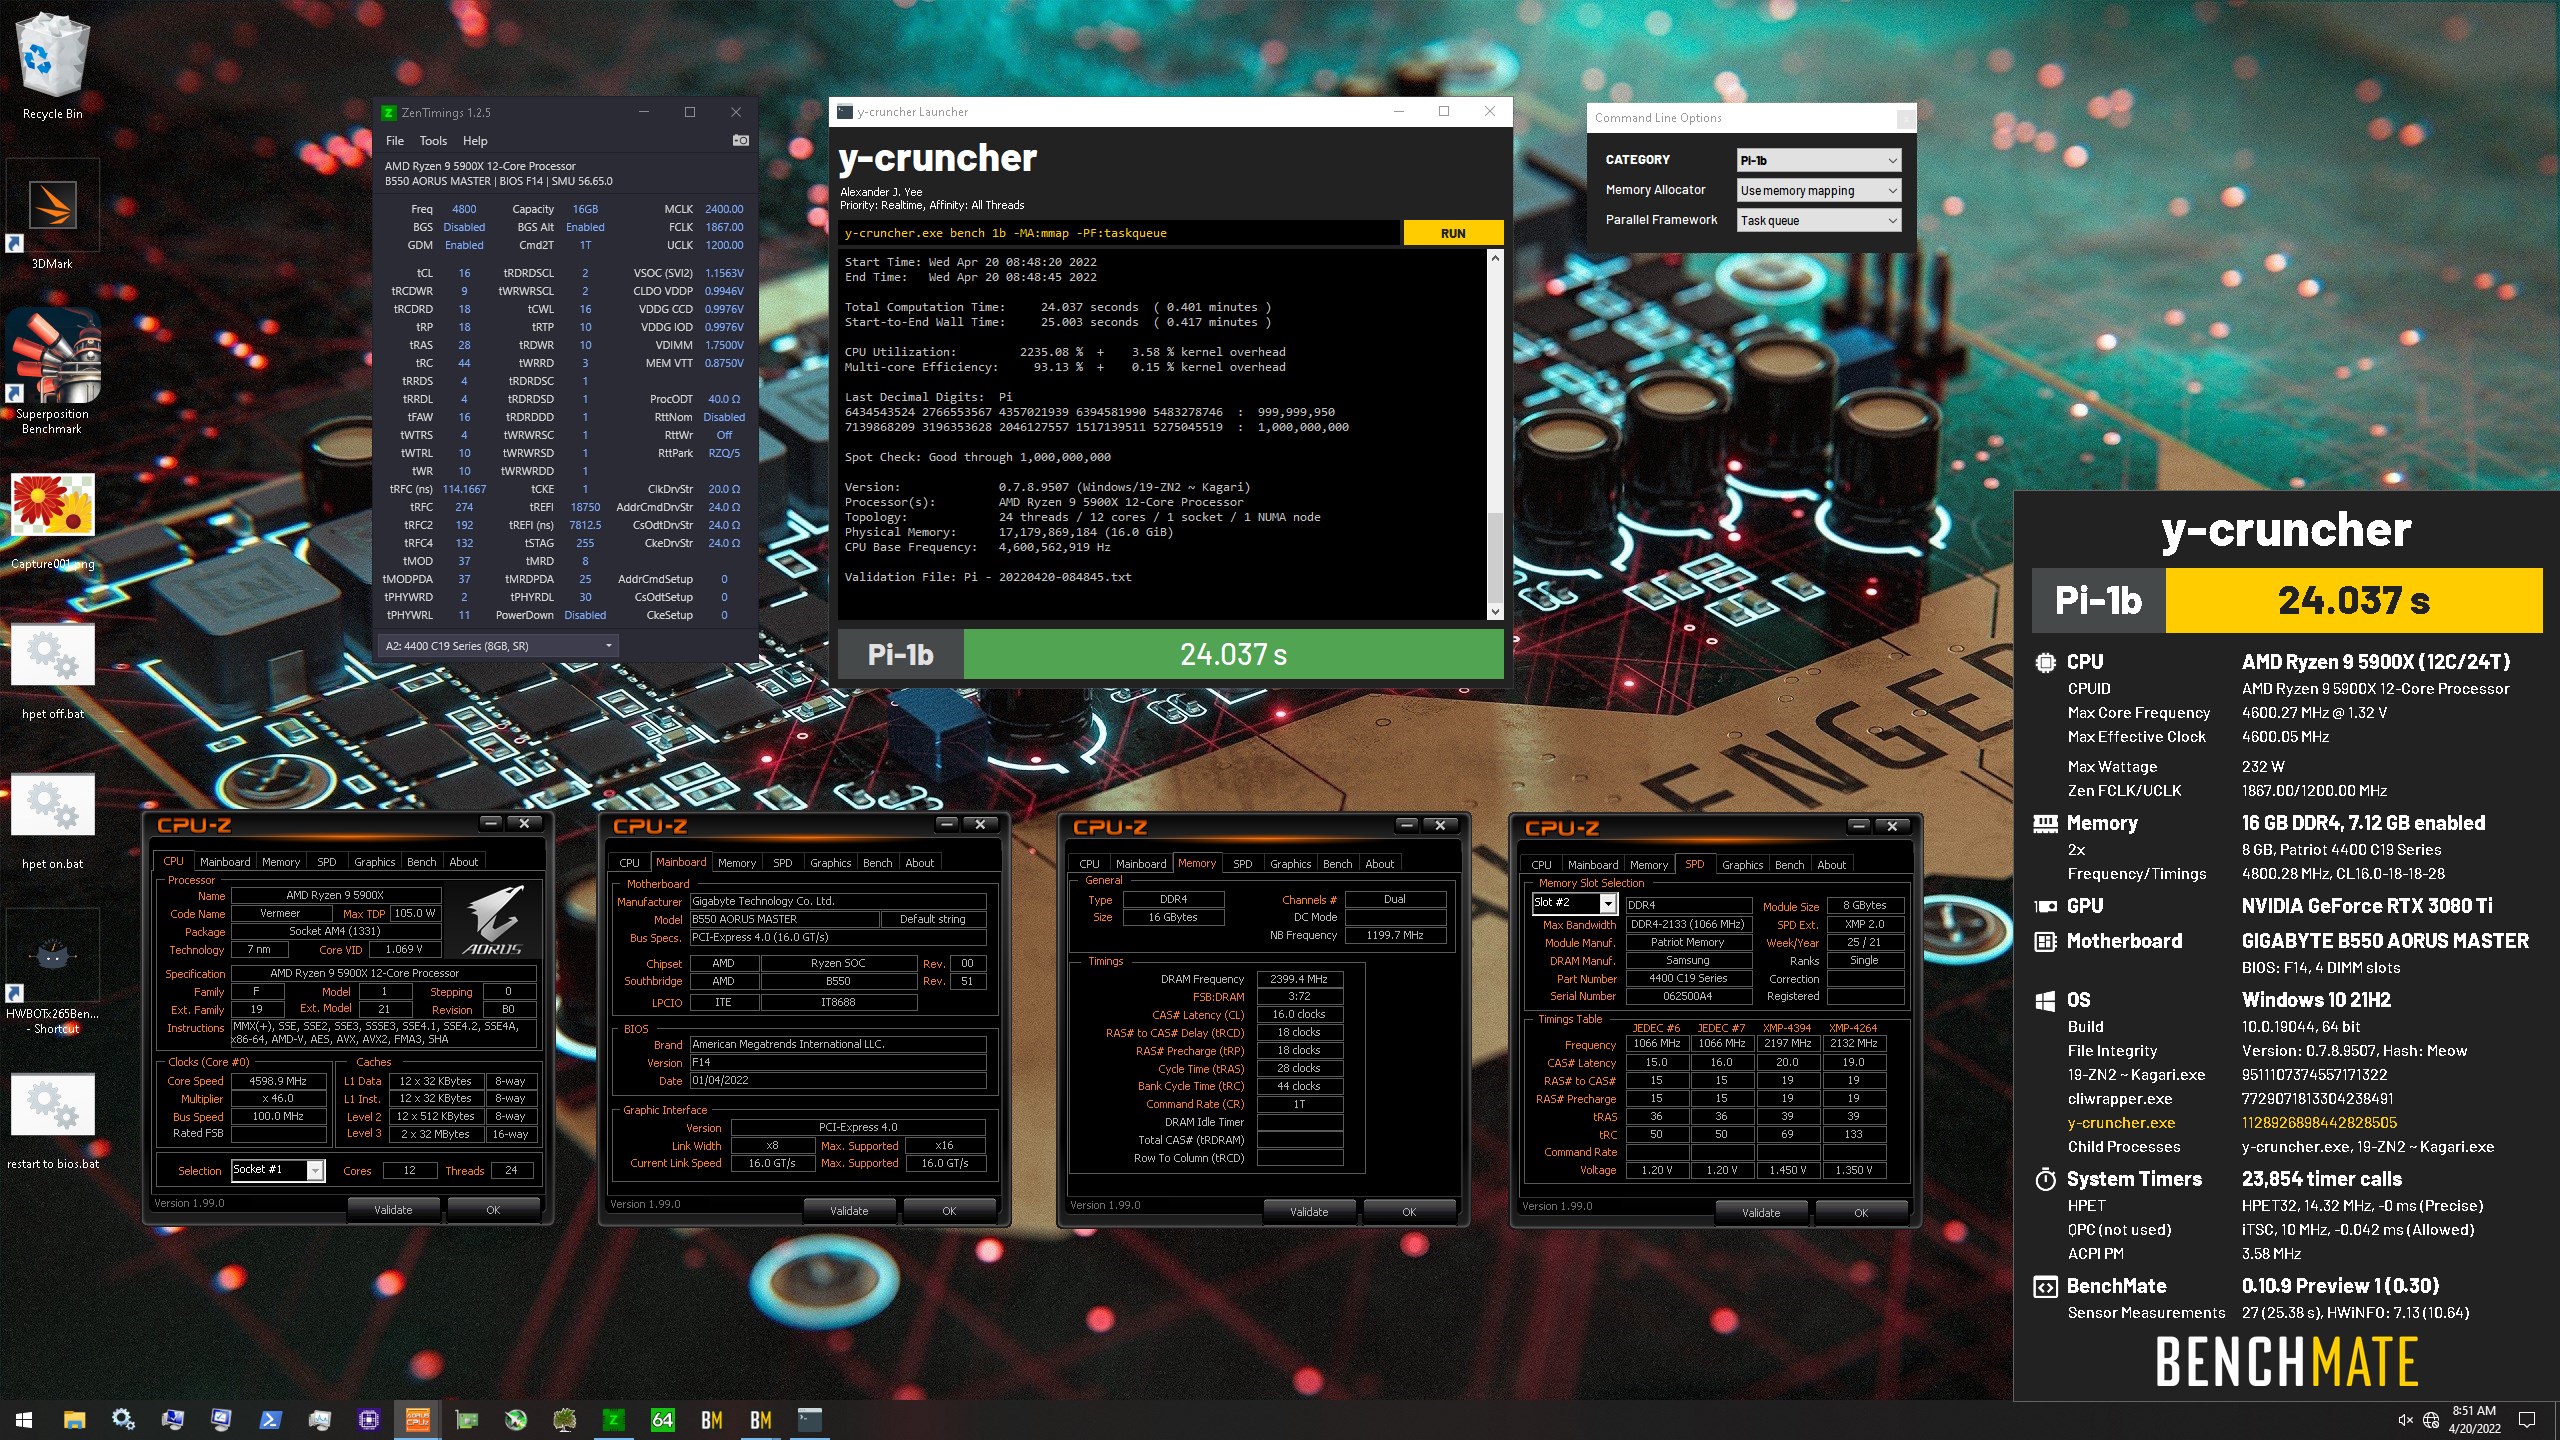Open the Recycle Bin desktop icon
Image resolution: width=2560 pixels, height=1440 pixels.
(52, 66)
